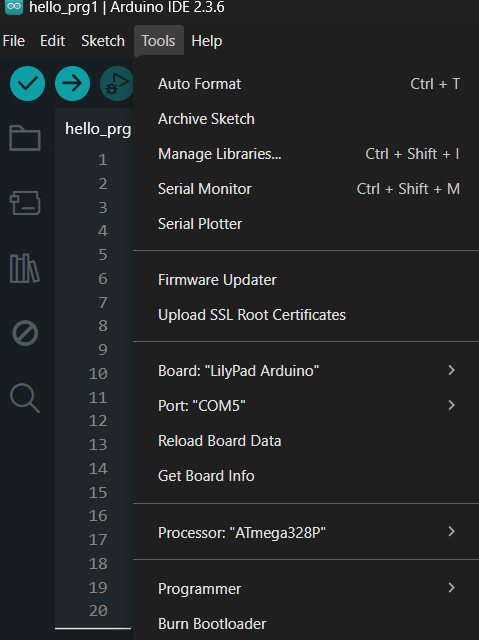The width and height of the screenshot is (479, 640).
Task: Click the Upload arrow button
Action: [72, 84]
